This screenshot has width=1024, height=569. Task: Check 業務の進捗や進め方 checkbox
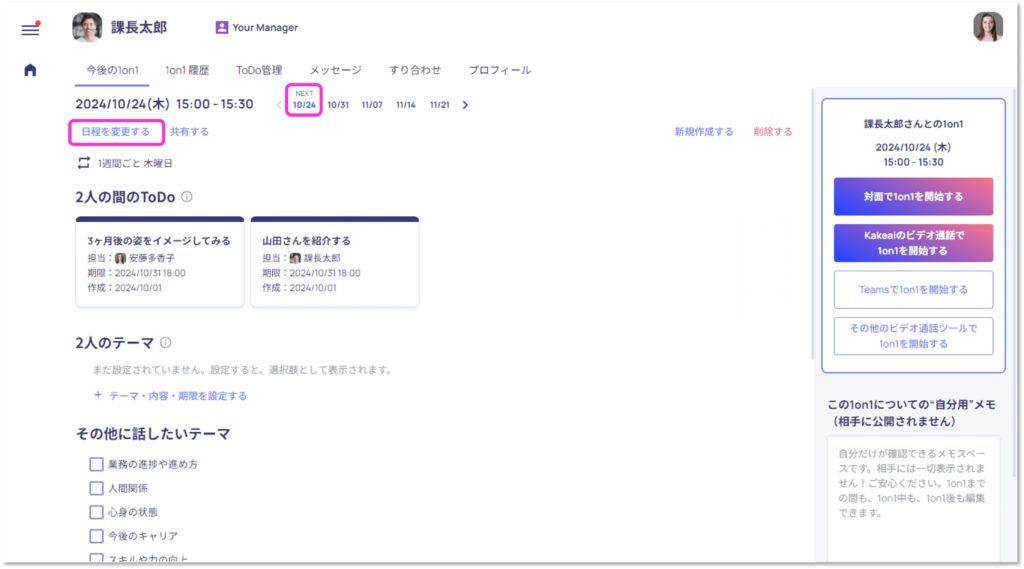(97, 464)
